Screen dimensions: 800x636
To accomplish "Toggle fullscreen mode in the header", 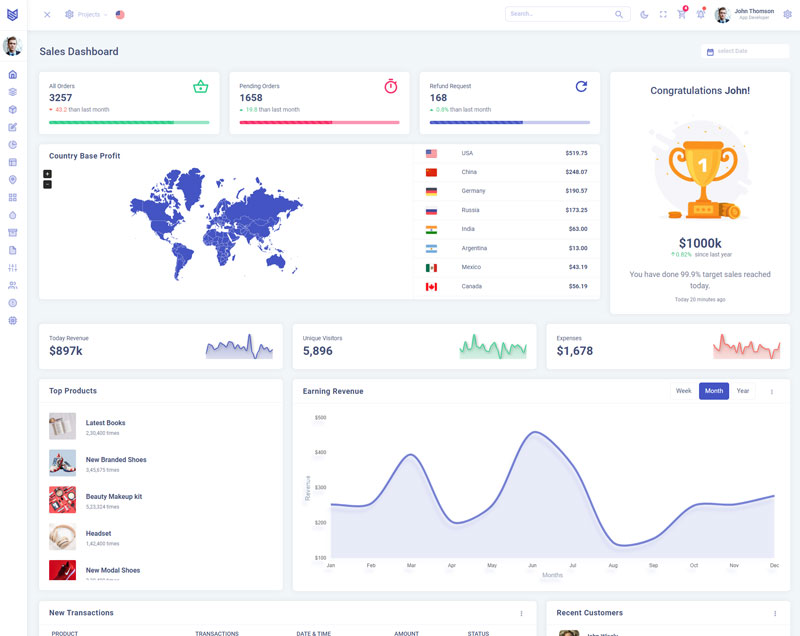I will (x=663, y=14).
